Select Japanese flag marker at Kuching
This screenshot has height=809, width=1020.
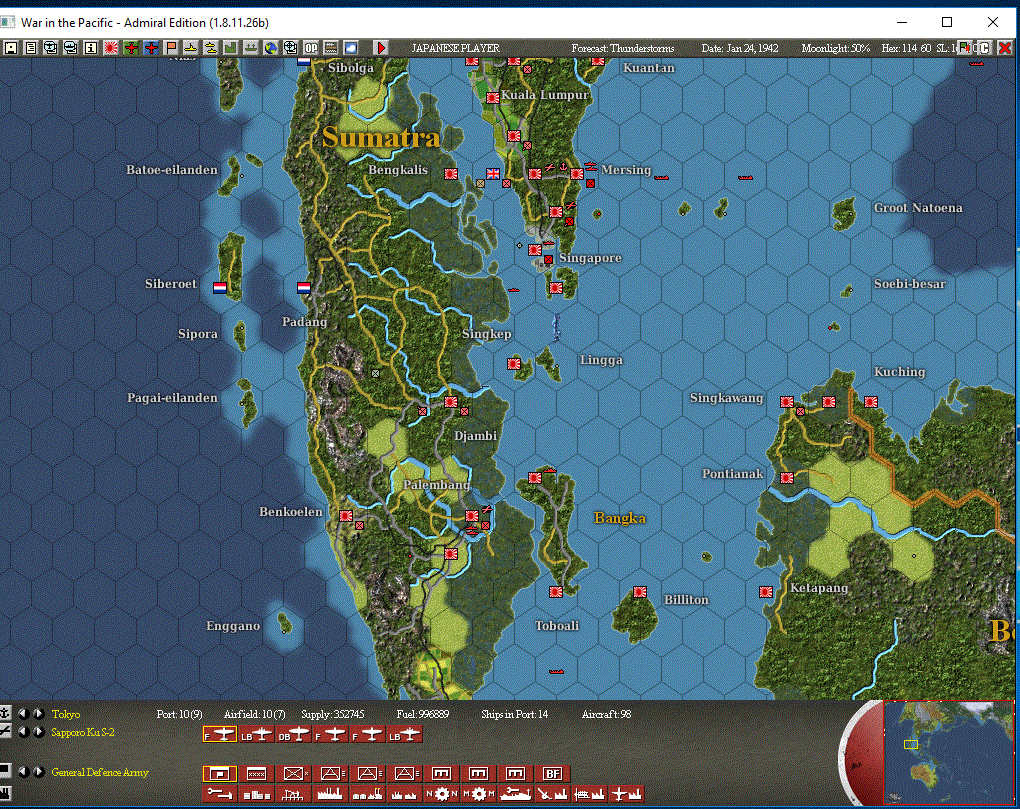click(871, 402)
